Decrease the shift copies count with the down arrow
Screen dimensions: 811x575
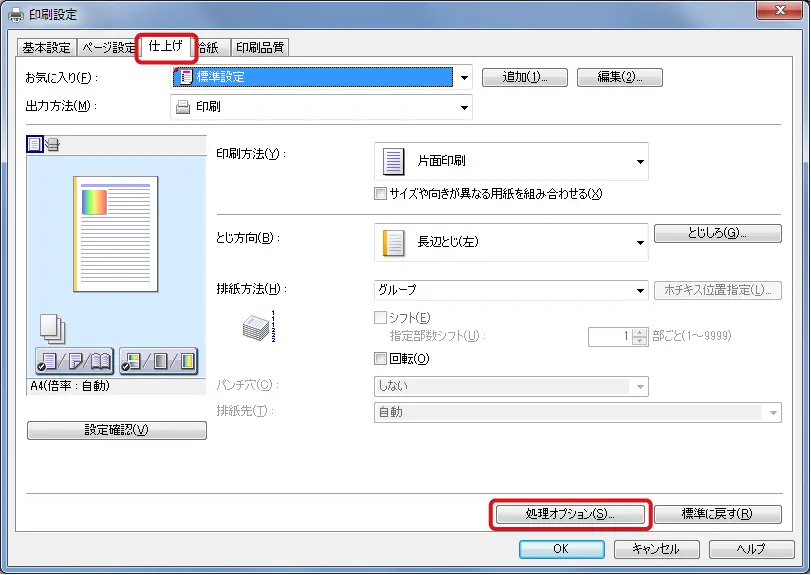(640, 341)
